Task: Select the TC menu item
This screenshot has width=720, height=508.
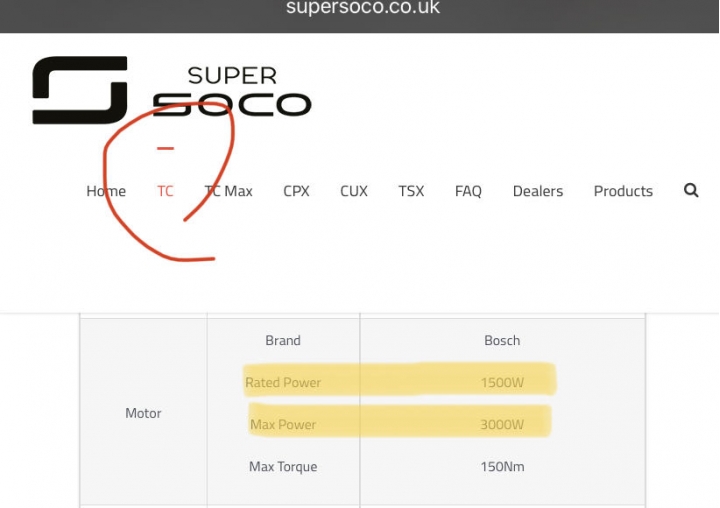Action: [165, 191]
